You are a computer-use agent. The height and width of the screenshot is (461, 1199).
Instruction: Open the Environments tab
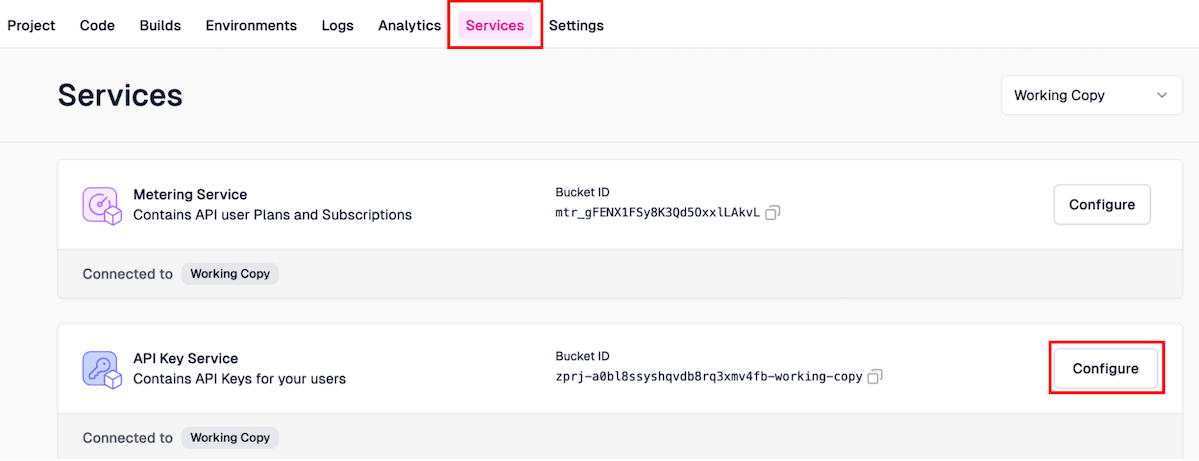(x=251, y=25)
